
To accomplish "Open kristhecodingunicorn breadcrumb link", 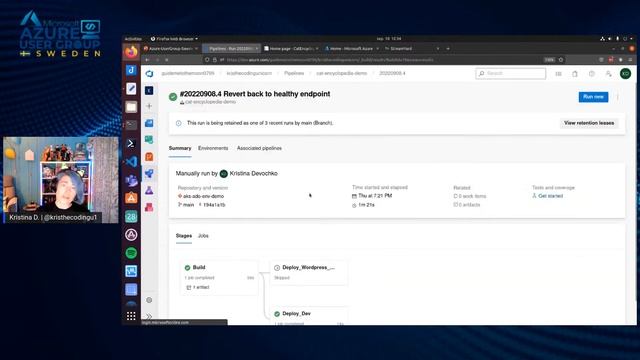I will 249,73.
